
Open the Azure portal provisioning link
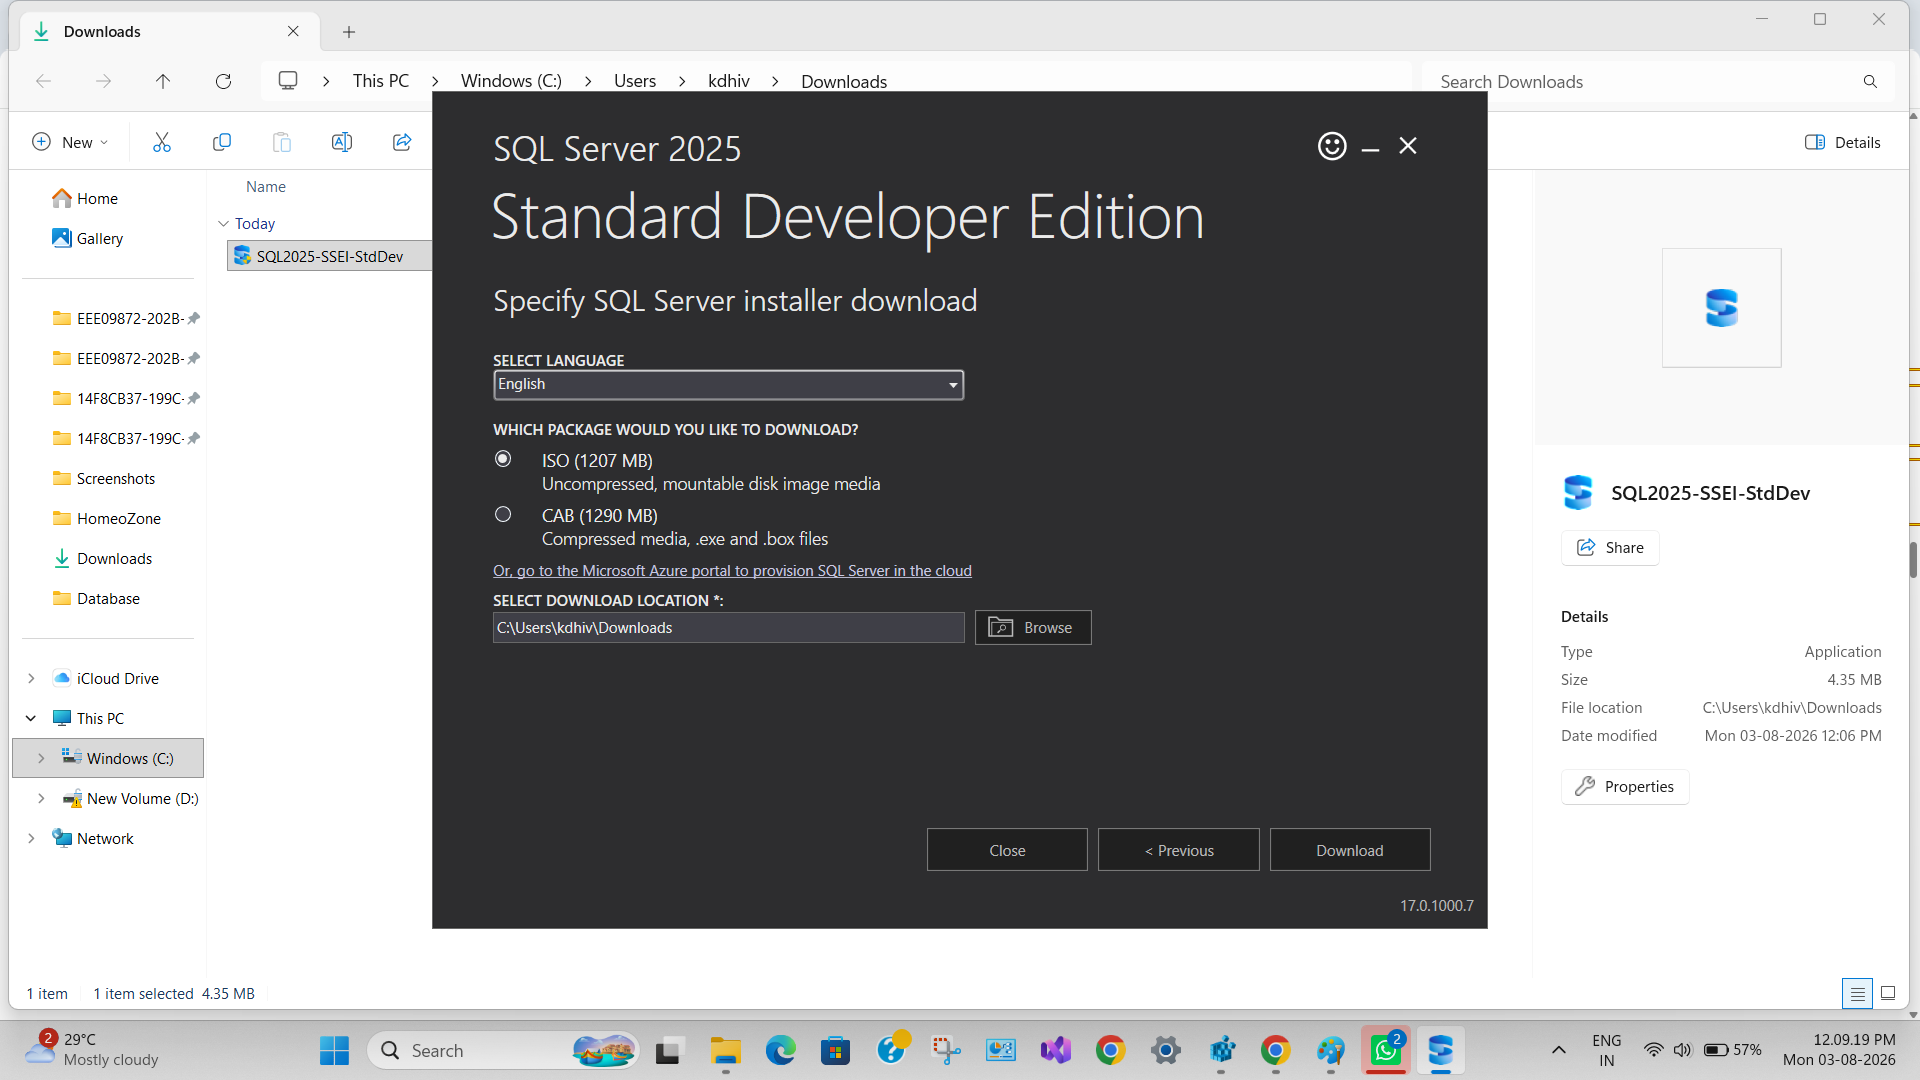(x=732, y=570)
